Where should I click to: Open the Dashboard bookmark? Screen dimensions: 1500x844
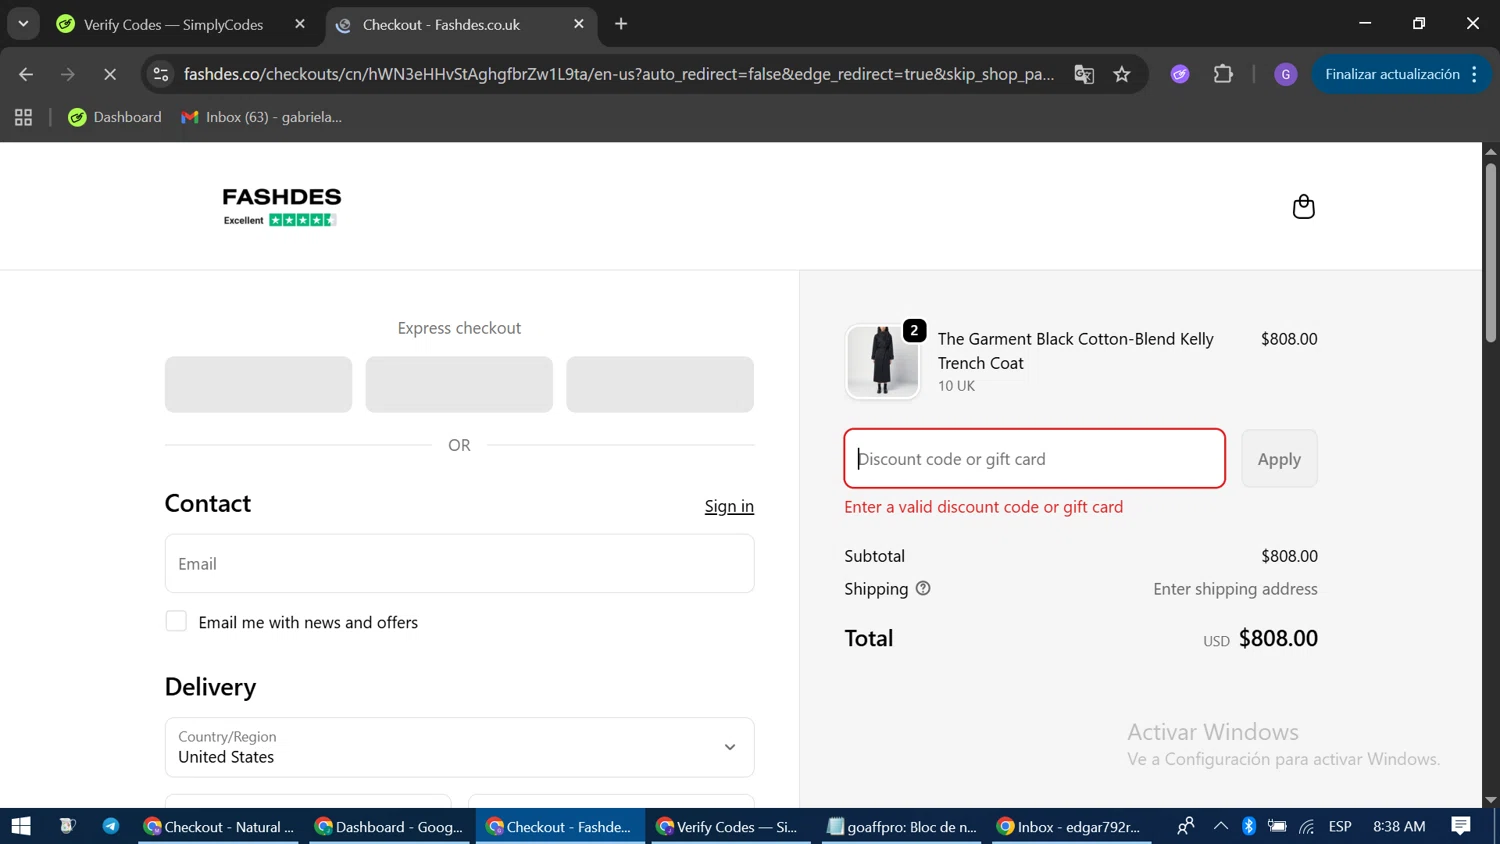coord(114,117)
